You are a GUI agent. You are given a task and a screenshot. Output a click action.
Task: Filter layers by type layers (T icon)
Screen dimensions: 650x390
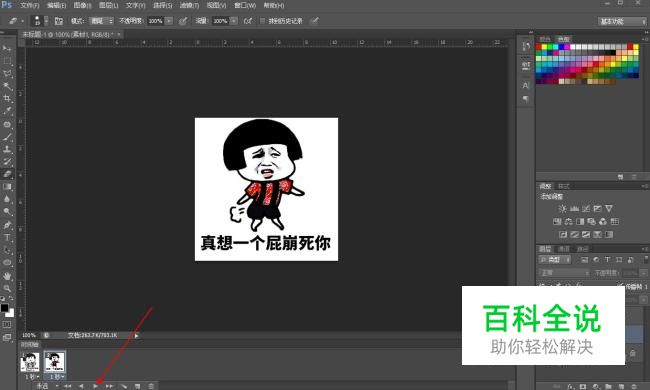pyautogui.click(x=607, y=260)
